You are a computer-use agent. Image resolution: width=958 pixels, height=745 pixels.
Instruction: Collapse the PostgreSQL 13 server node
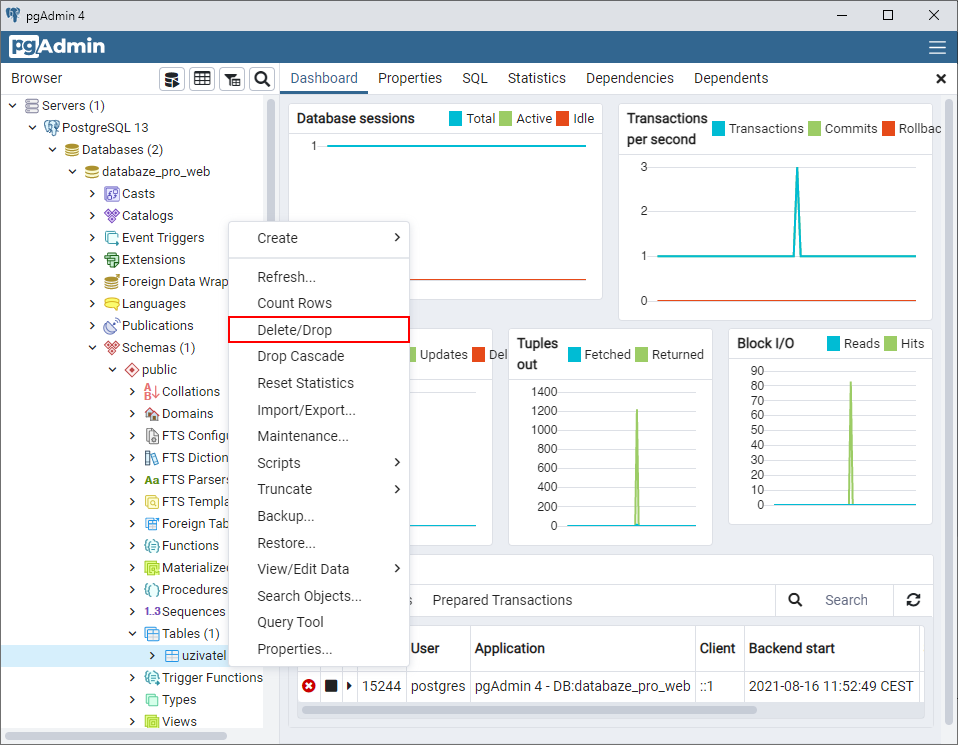32,128
